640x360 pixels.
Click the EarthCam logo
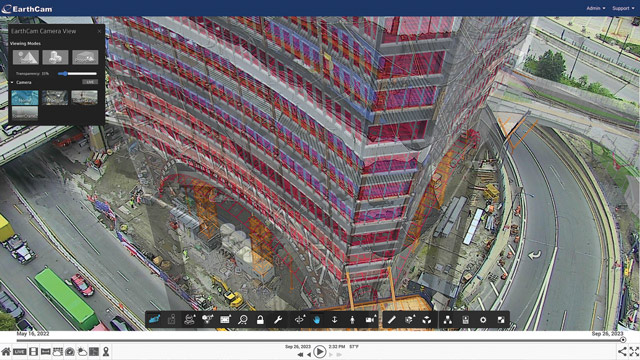[27, 9]
